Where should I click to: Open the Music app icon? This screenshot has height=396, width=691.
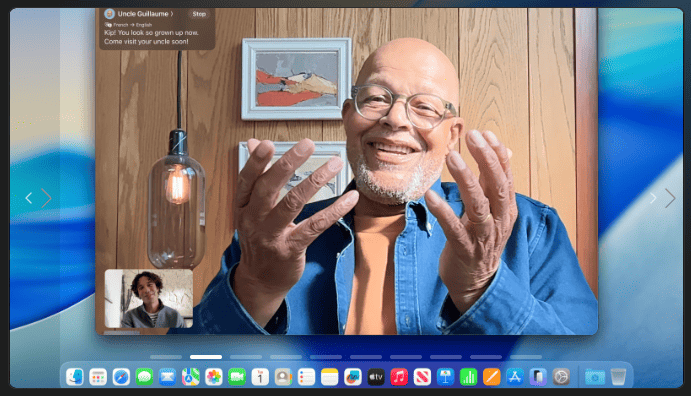399,377
